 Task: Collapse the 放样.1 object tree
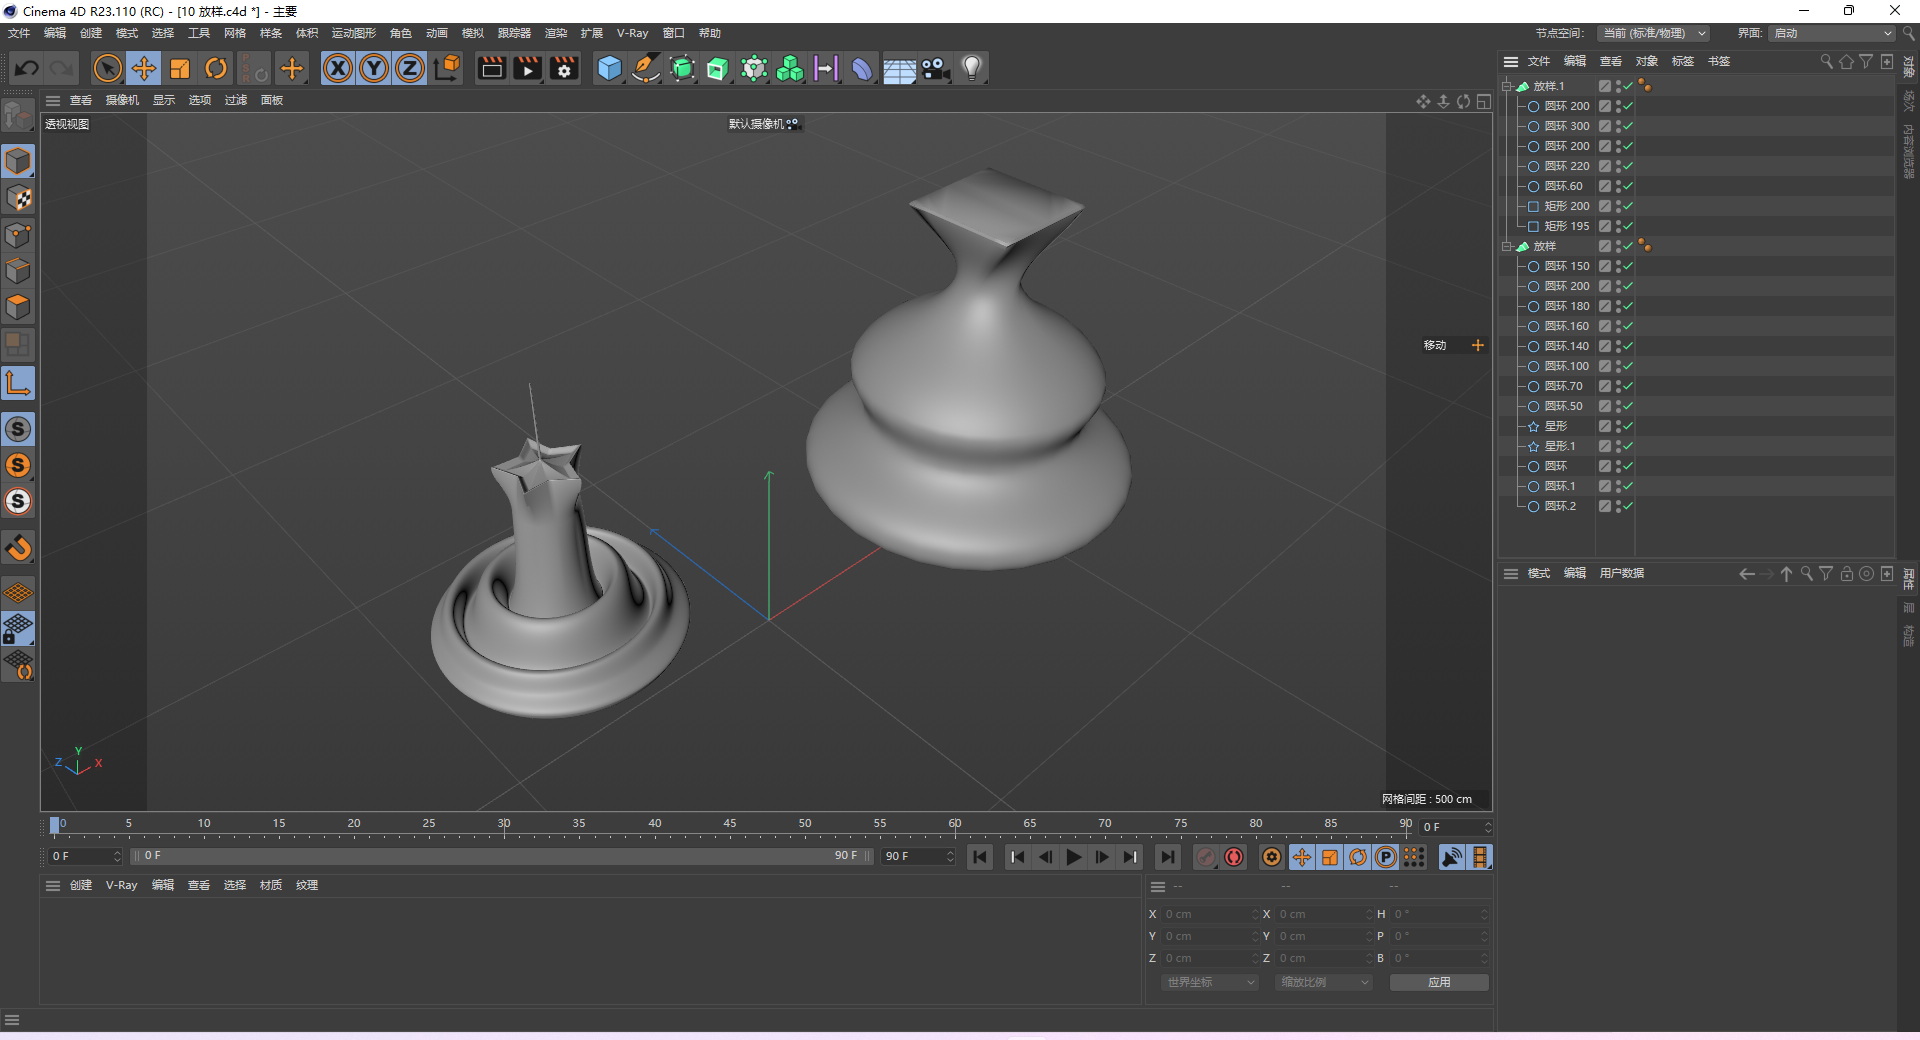click(x=1507, y=86)
